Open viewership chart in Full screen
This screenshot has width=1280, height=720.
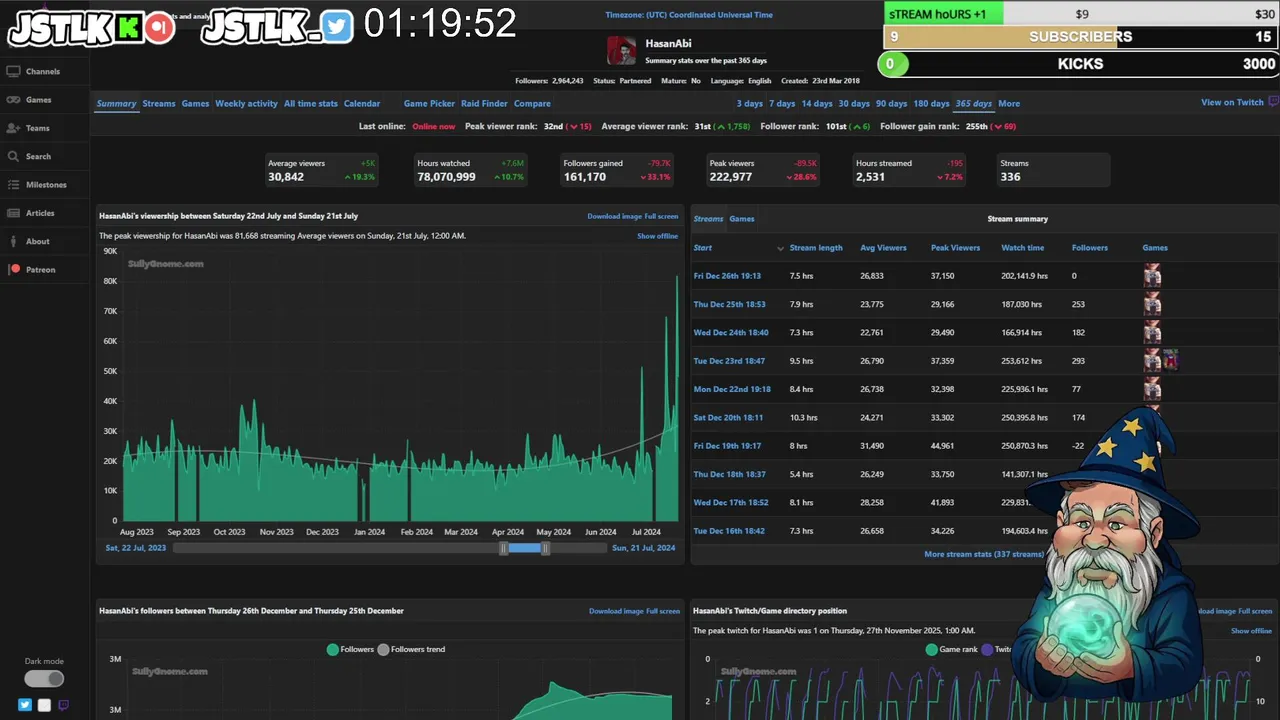pyautogui.click(x=662, y=216)
